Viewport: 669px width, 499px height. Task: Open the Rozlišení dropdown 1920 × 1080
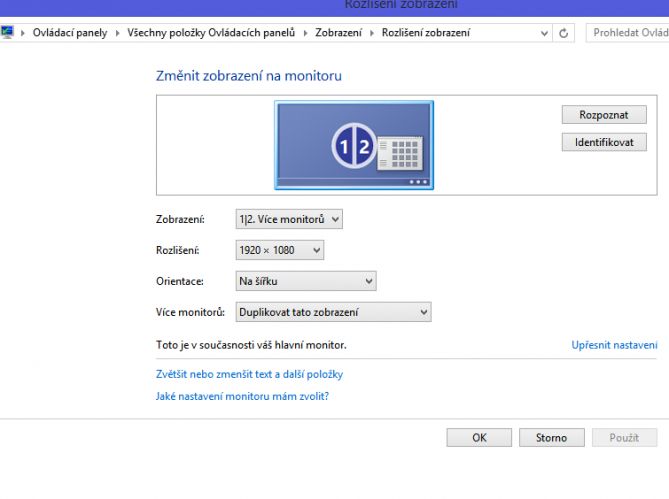279,250
